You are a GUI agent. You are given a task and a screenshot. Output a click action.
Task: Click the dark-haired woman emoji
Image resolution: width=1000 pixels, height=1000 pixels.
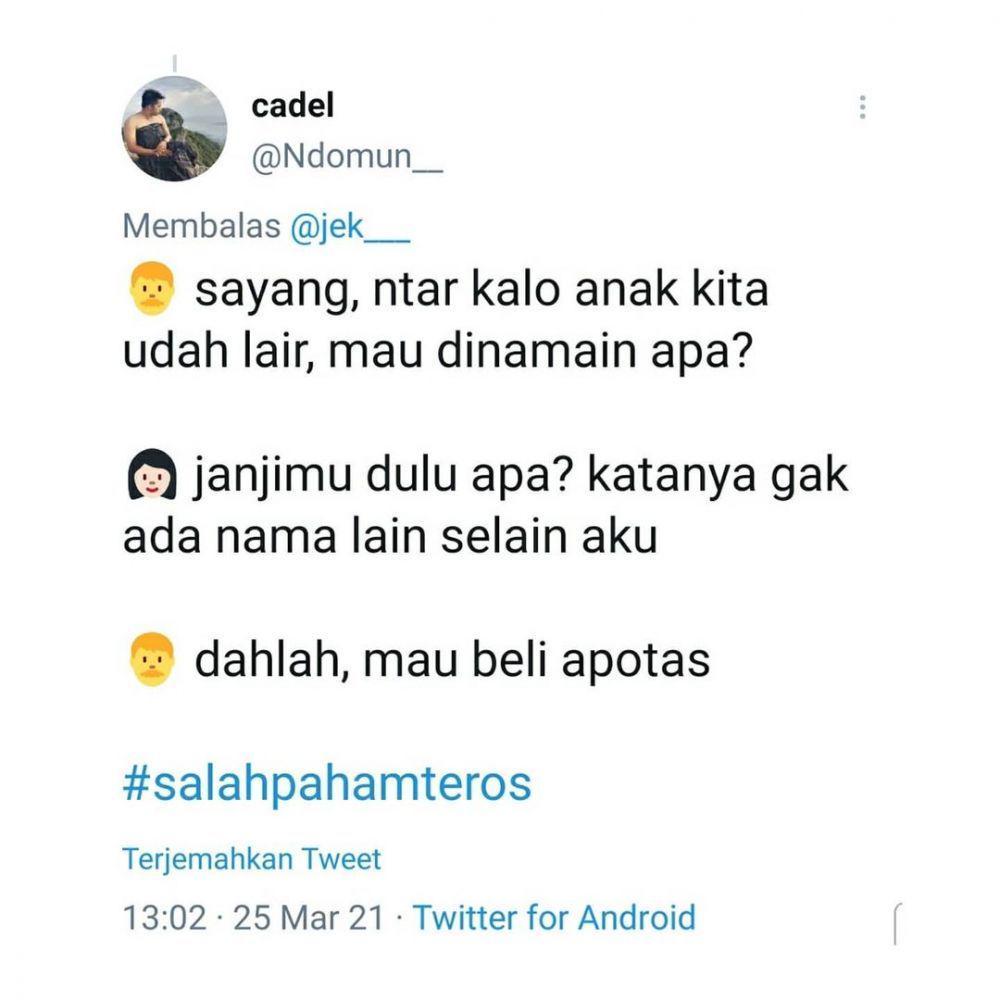[152, 474]
